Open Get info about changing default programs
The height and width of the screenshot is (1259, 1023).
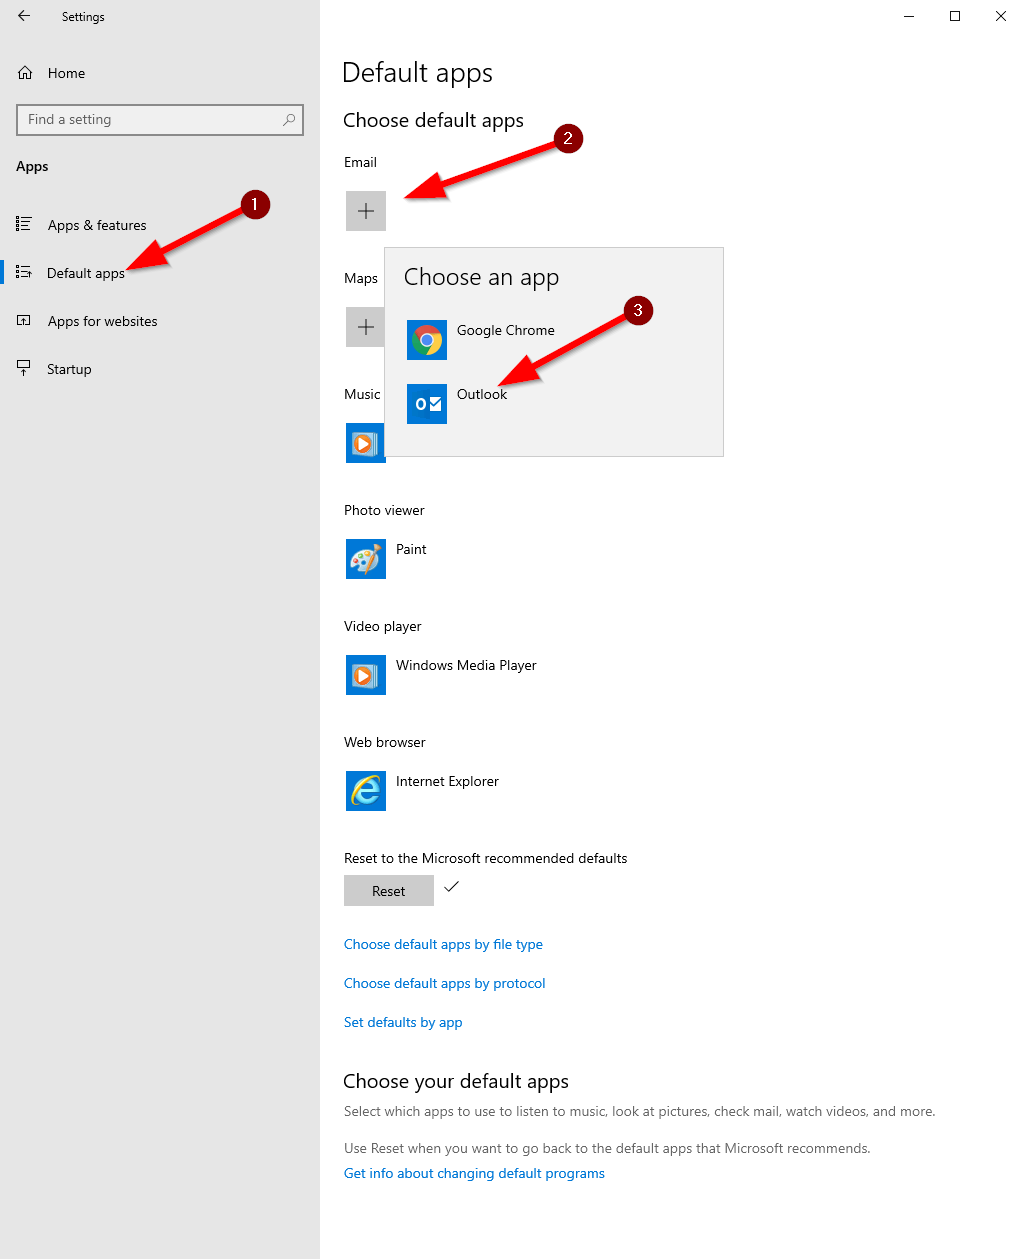pyautogui.click(x=474, y=1174)
